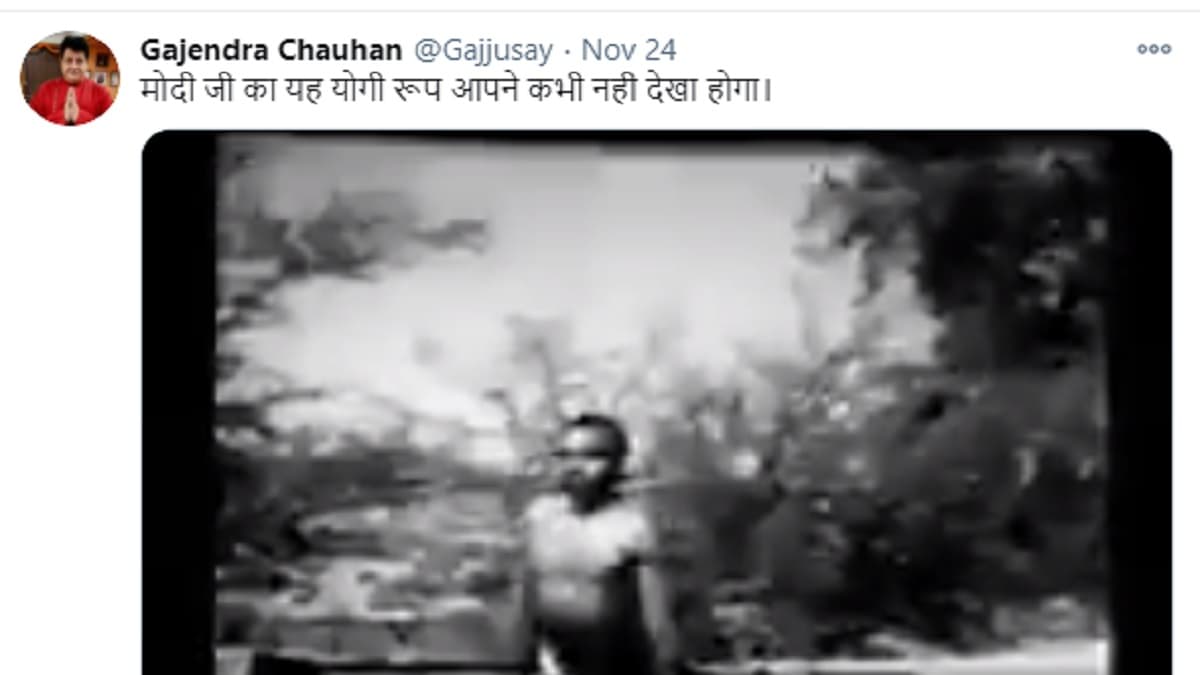Screen dimensions: 1200x675
Task: Click the separator dot before Nov 24
Action: [x=567, y=50]
